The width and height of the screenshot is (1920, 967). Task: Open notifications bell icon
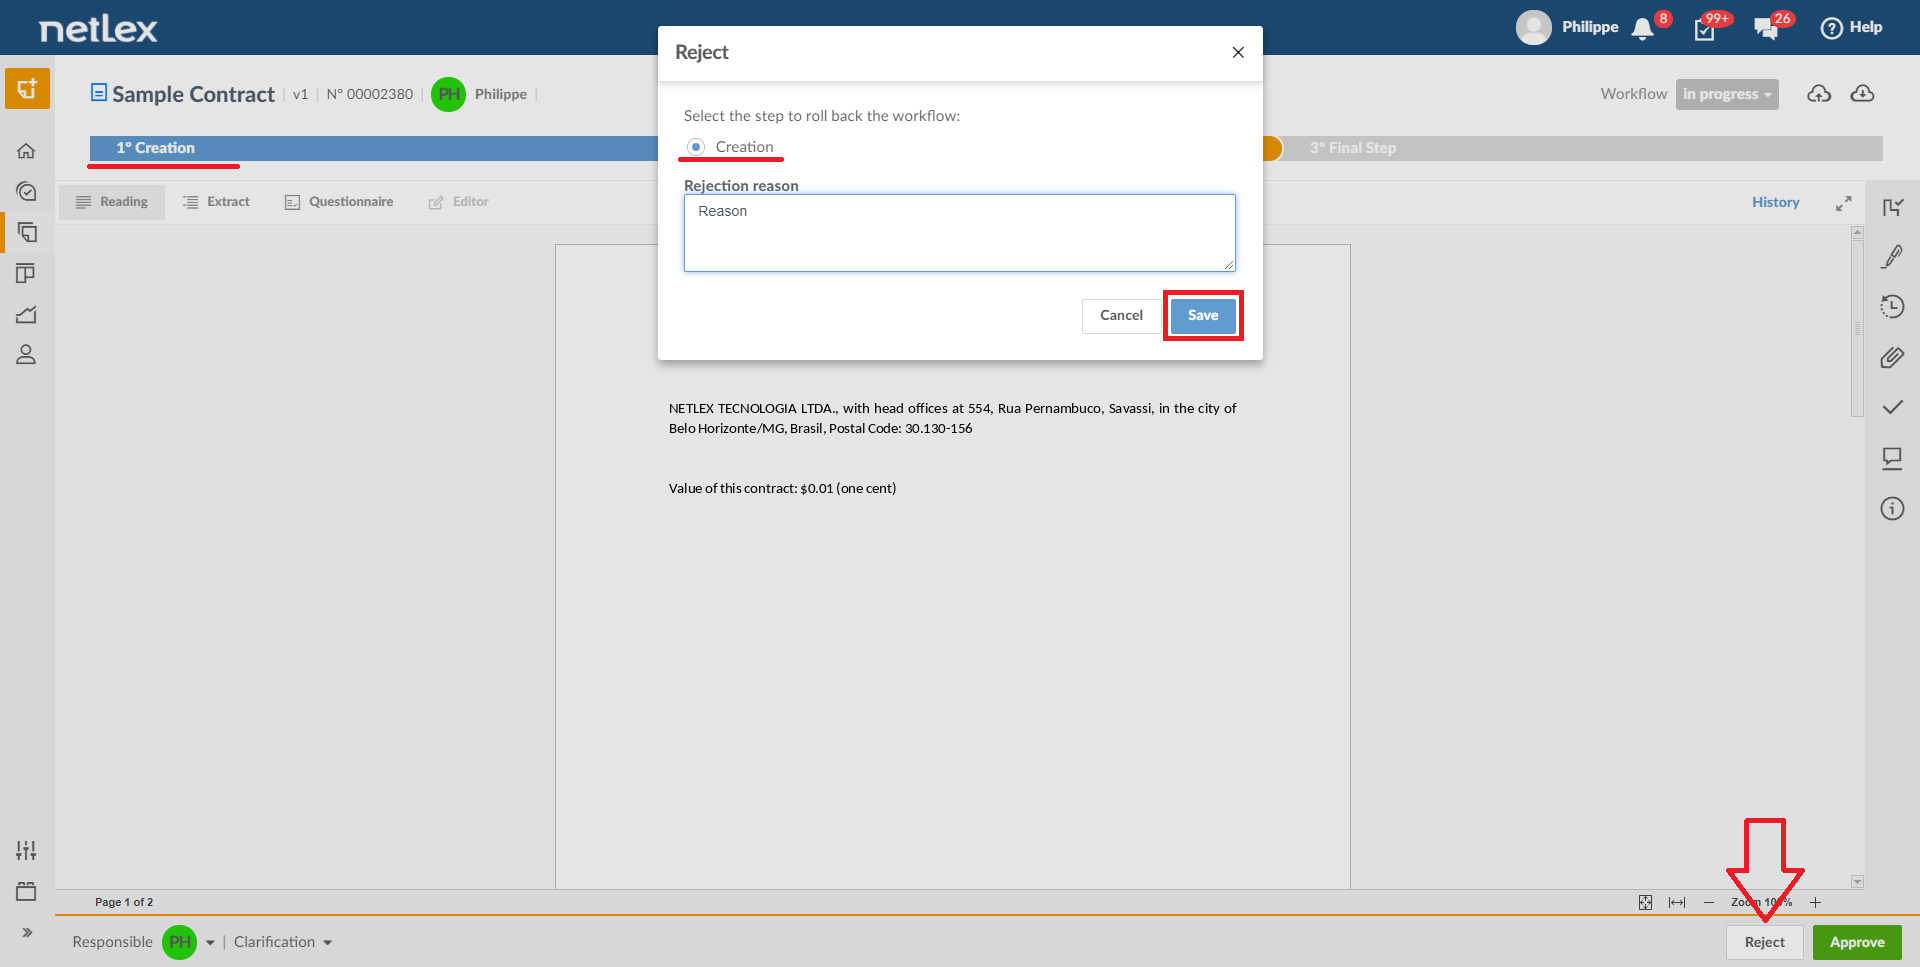[1642, 29]
